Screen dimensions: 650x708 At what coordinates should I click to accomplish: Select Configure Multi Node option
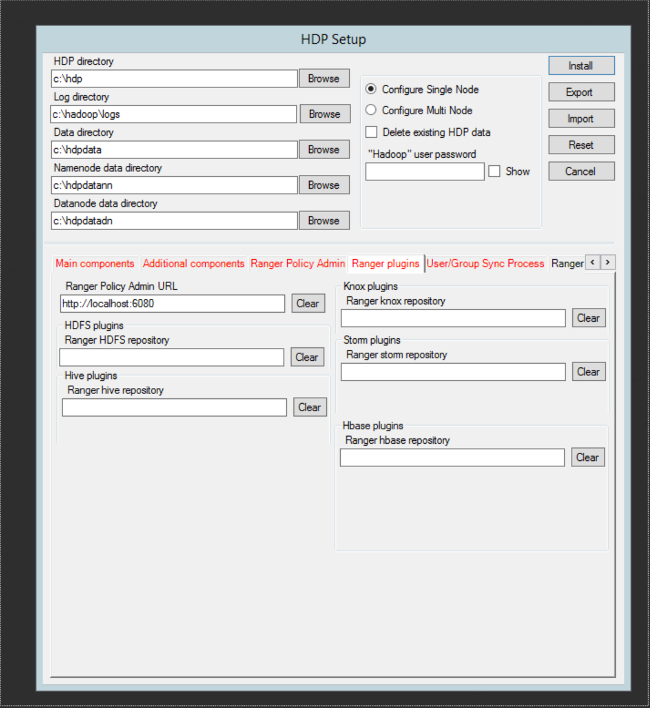point(371,110)
